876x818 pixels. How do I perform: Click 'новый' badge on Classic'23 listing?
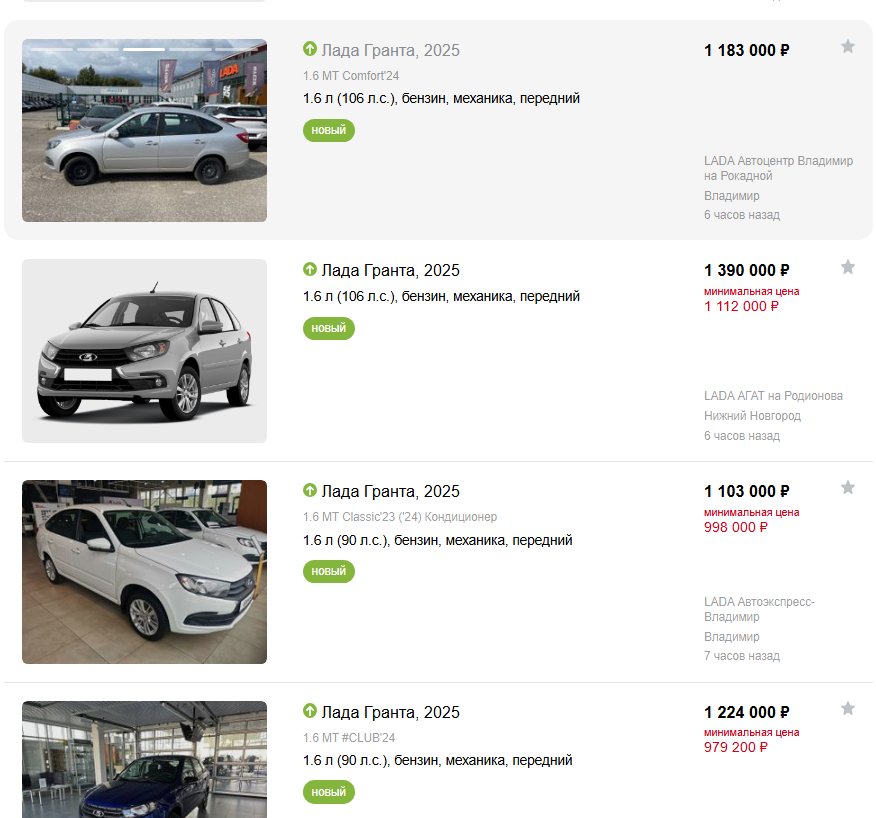point(328,571)
